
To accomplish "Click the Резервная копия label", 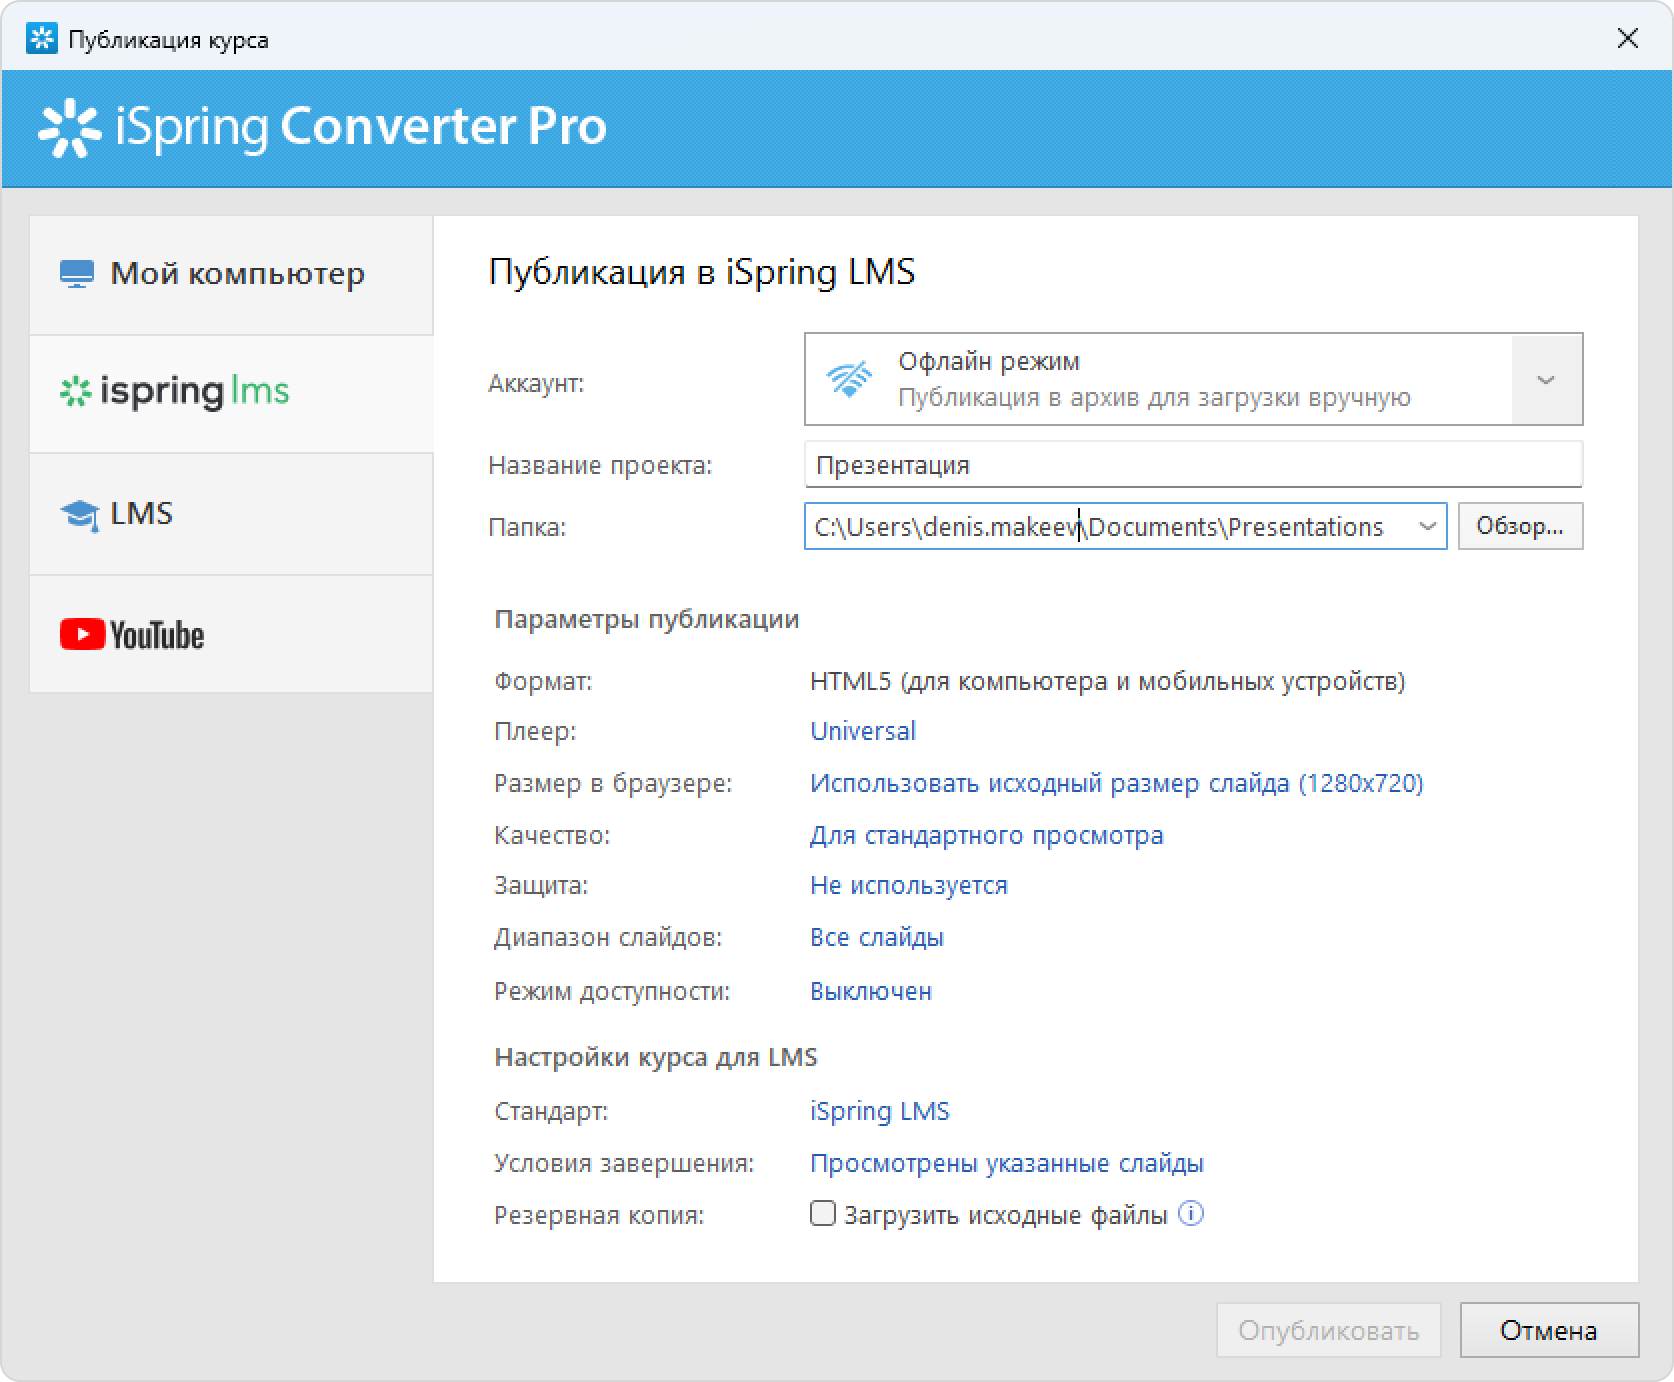I will [x=599, y=1215].
